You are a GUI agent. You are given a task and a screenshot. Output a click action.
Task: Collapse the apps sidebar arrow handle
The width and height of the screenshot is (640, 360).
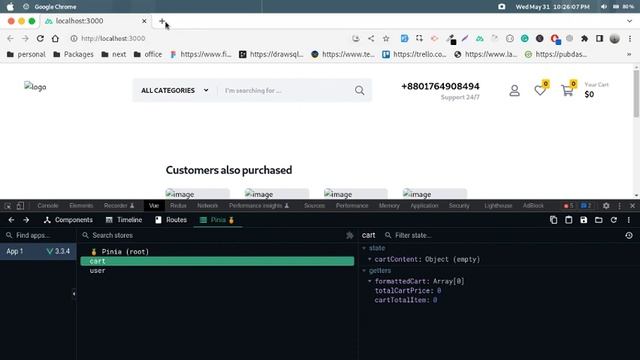click(x=74, y=293)
